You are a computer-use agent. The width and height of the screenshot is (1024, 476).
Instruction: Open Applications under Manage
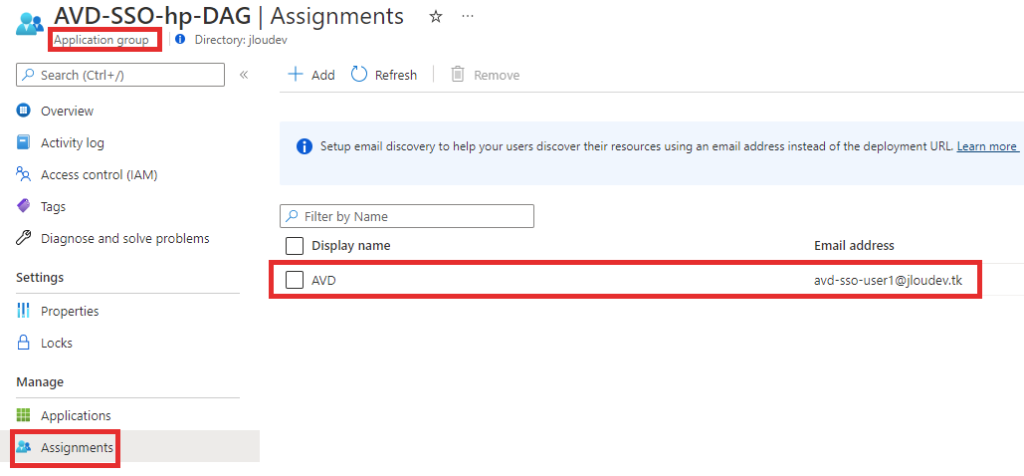(x=76, y=415)
